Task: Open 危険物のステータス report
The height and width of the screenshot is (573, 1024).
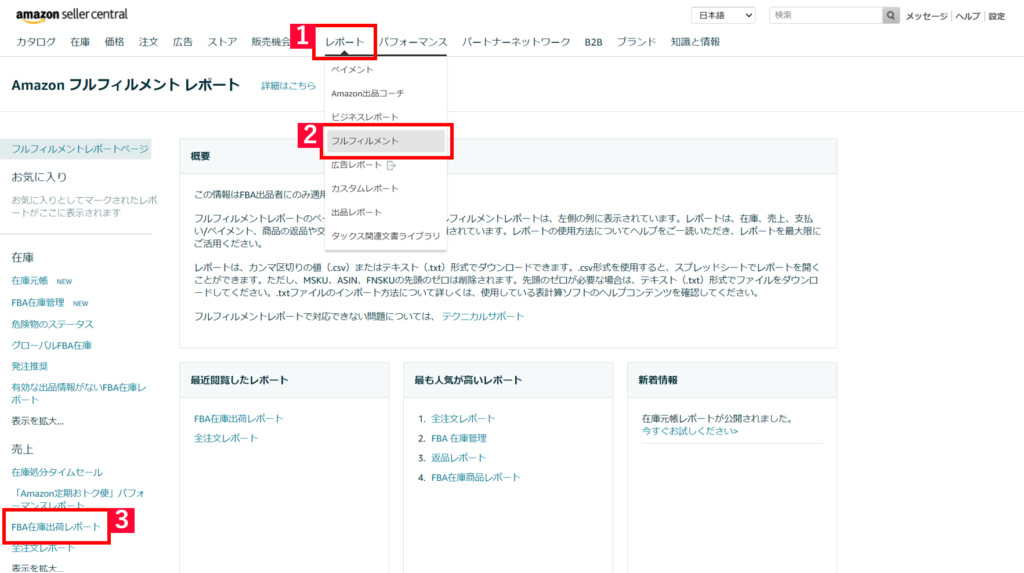Action: pos(52,324)
